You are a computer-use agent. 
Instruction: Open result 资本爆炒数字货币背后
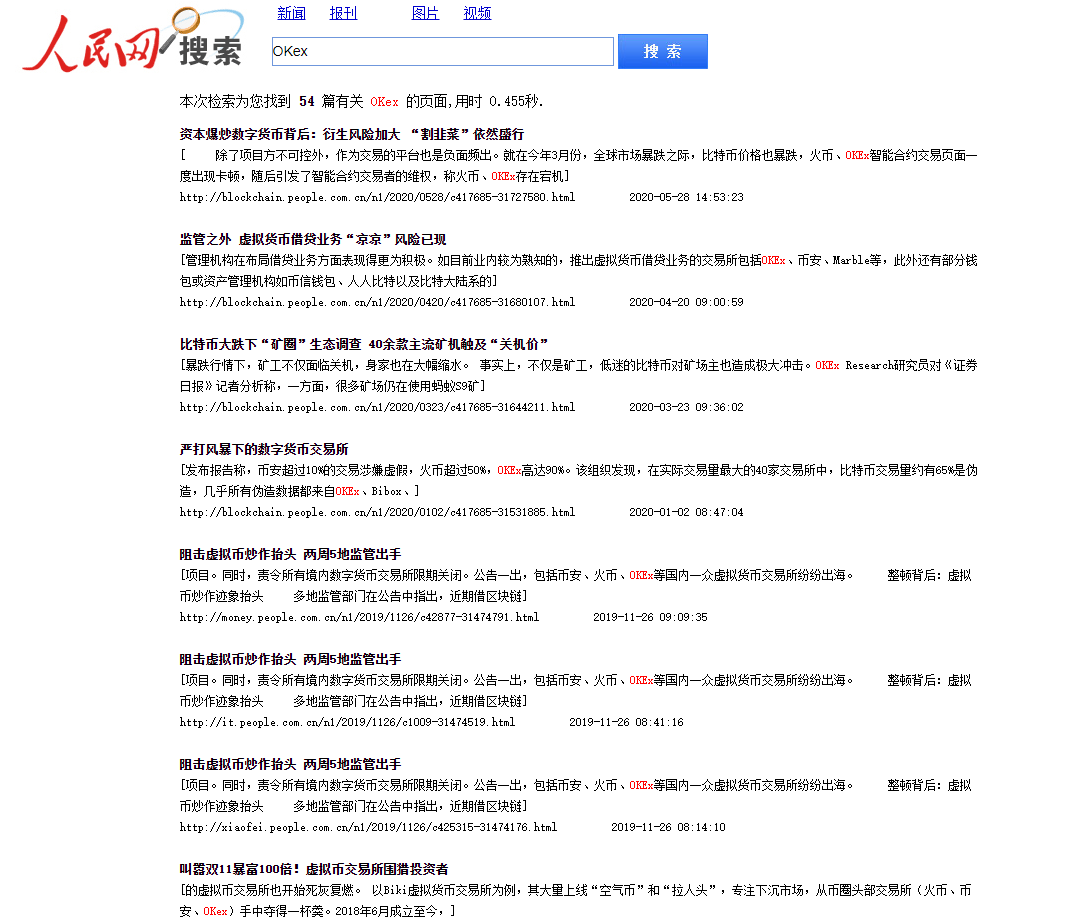352,134
